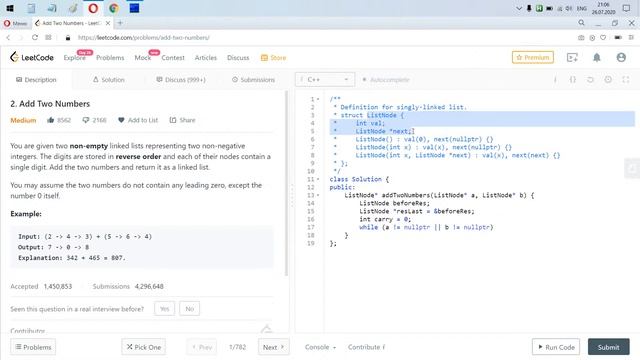
Task: Collapse code fold at line 11
Action: [318, 179]
